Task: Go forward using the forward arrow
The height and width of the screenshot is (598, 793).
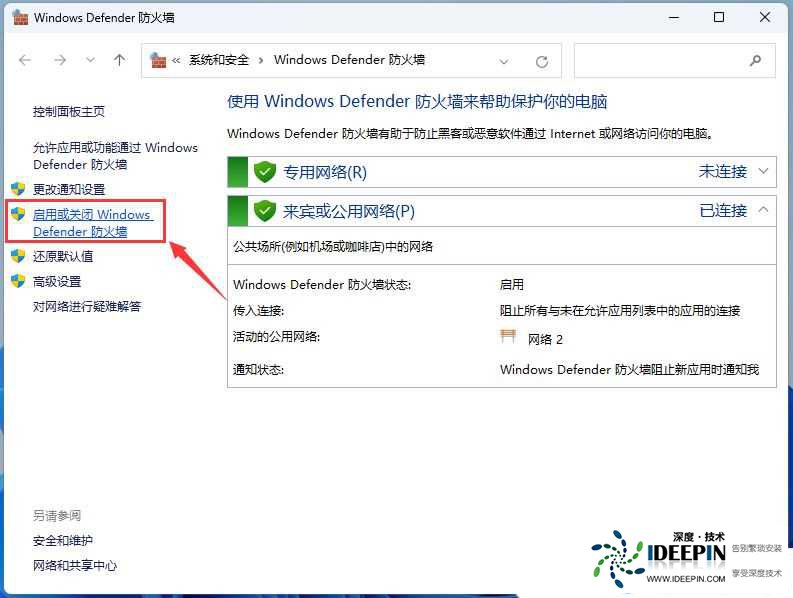Action: point(60,61)
